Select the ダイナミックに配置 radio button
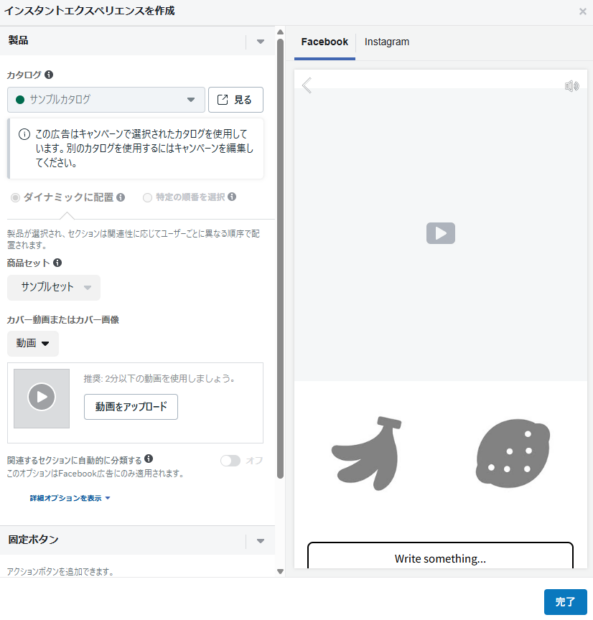Screen dimensions: 593x620 [15, 197]
